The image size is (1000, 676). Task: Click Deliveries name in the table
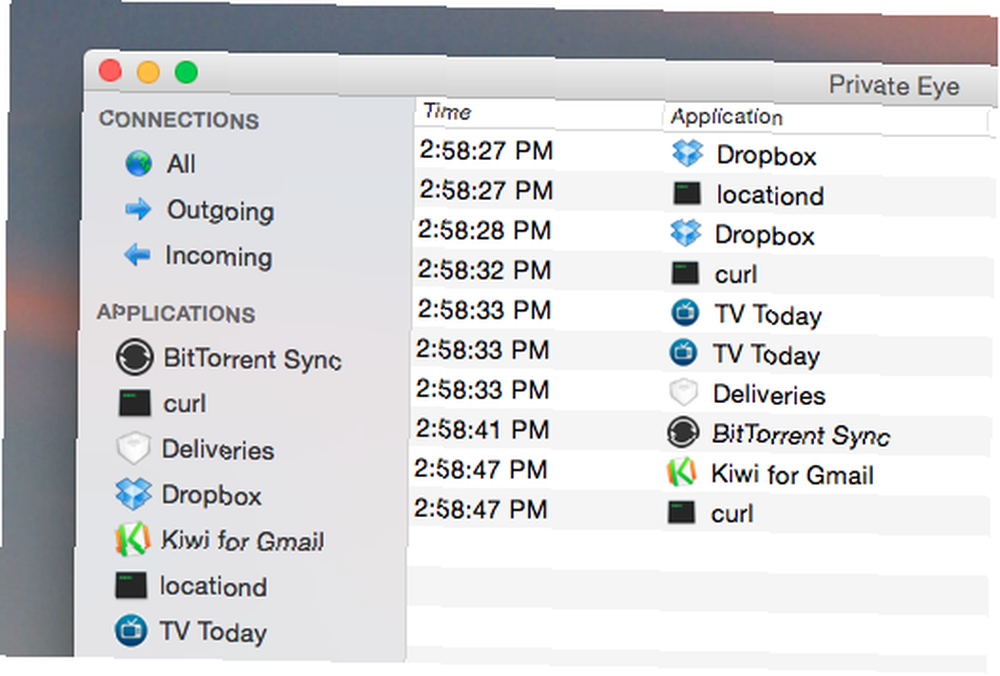click(769, 395)
